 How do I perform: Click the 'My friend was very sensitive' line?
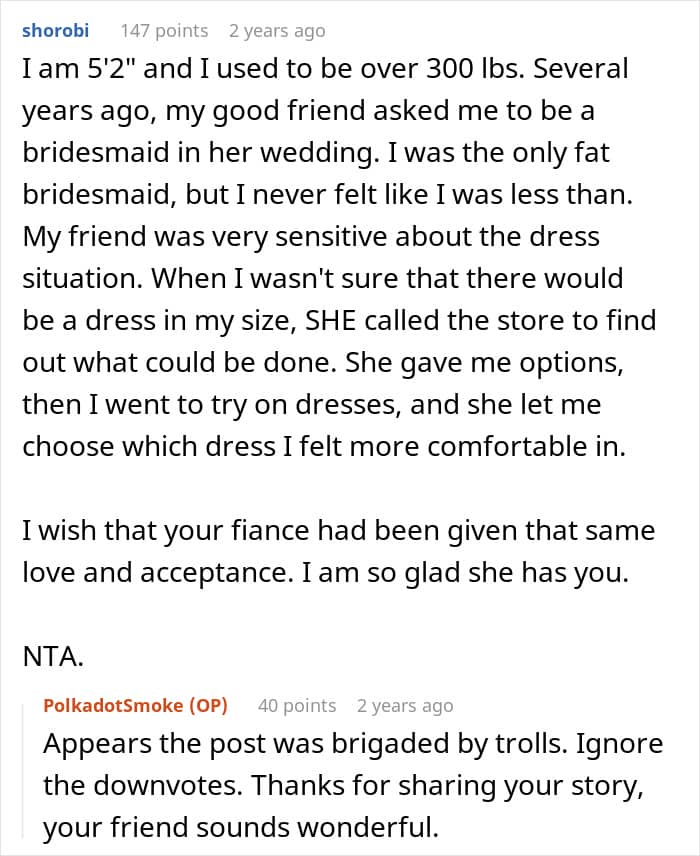[x=311, y=236]
